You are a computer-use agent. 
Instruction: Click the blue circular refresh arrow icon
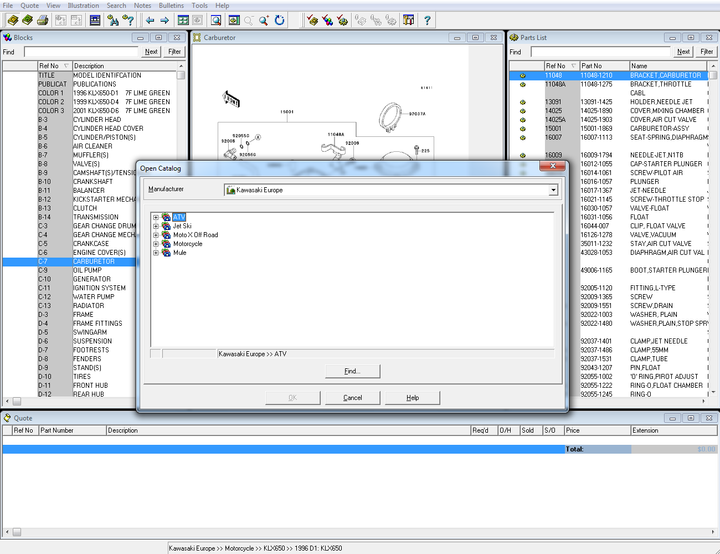(280, 20)
